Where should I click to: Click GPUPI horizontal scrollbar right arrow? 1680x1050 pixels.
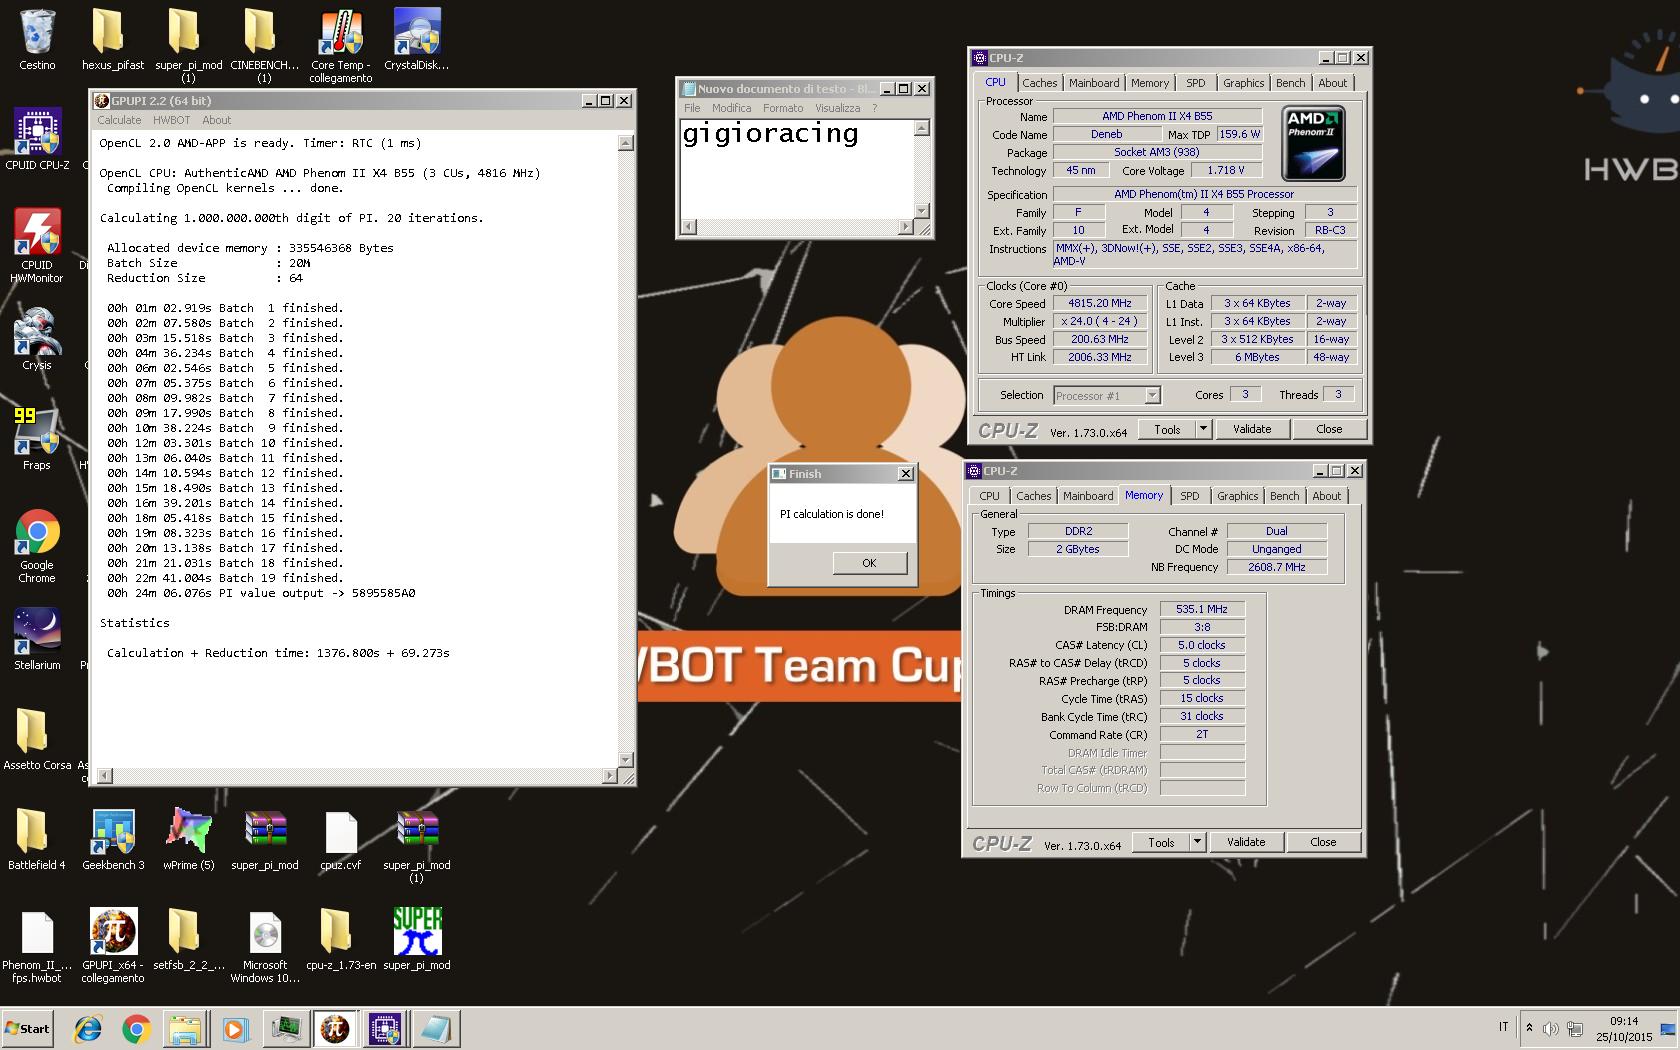click(610, 776)
